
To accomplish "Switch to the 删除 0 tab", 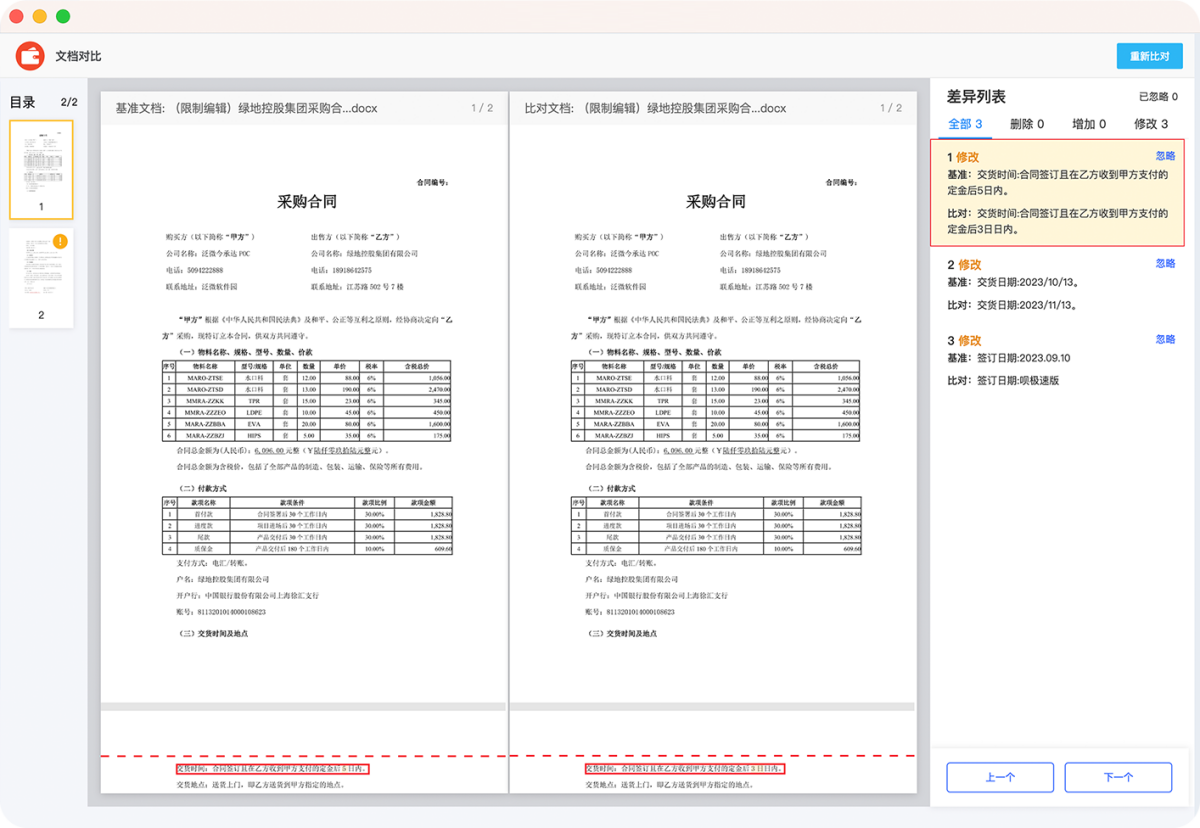I will point(1027,124).
